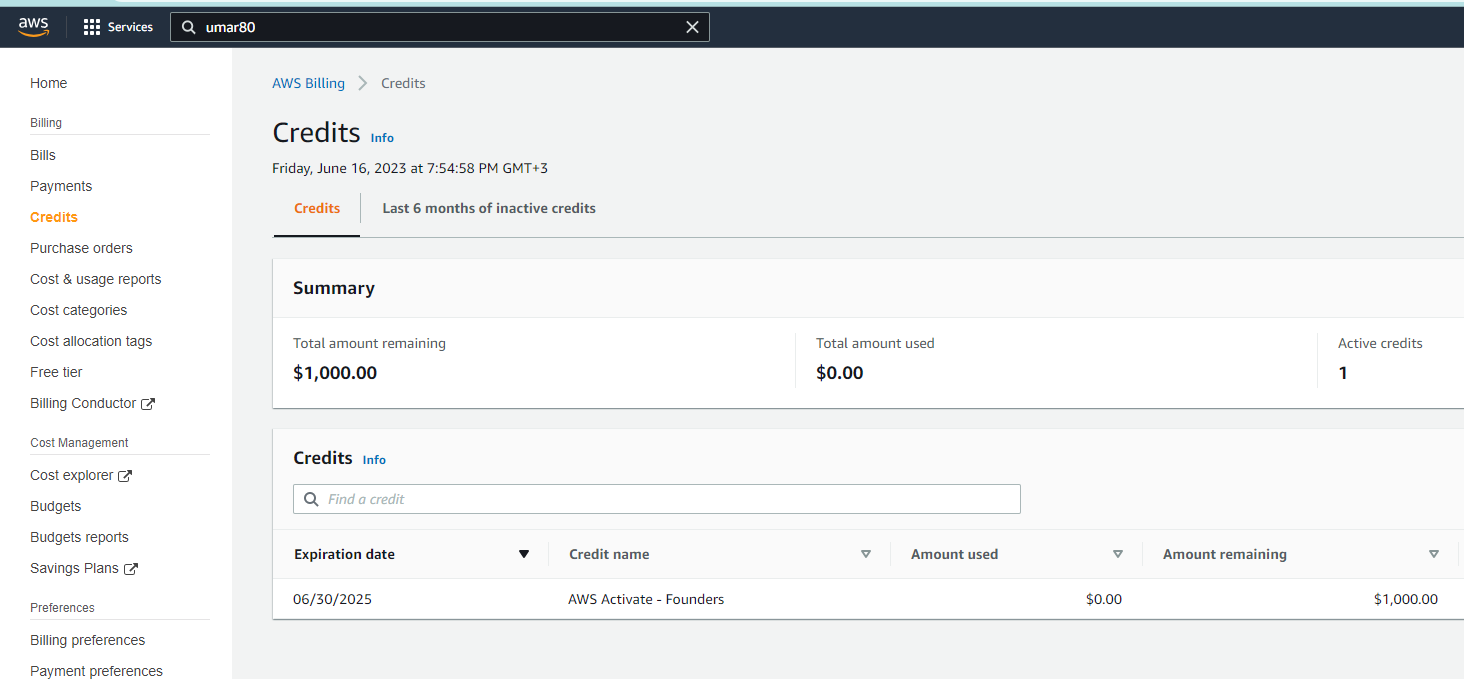Select Credits in the sidebar
The width and height of the screenshot is (1464, 679).
pyautogui.click(x=54, y=217)
